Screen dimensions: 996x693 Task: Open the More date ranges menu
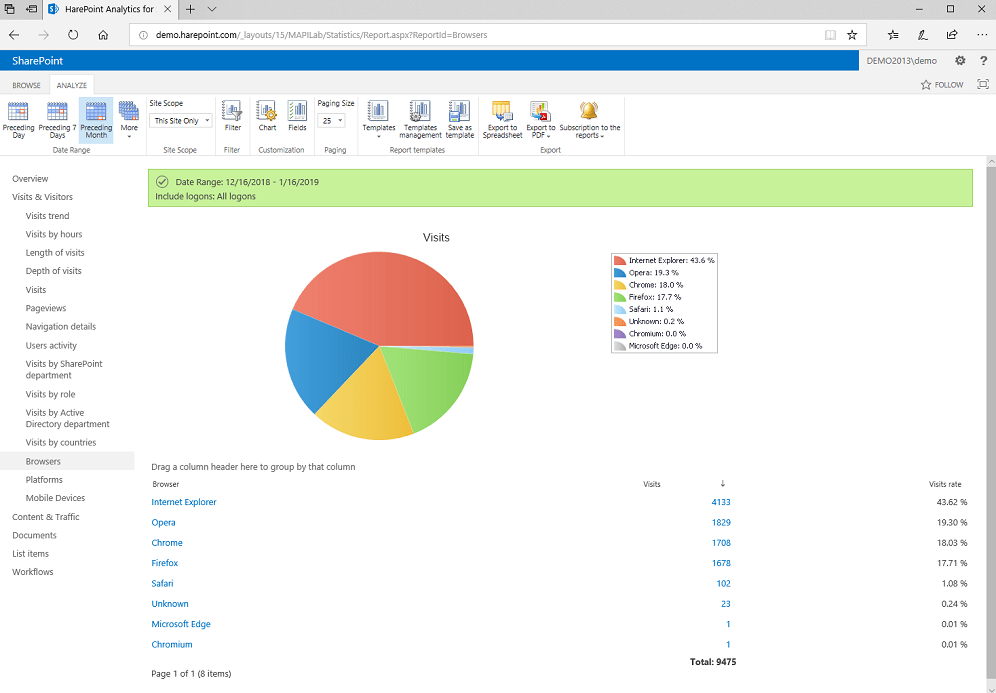129,120
